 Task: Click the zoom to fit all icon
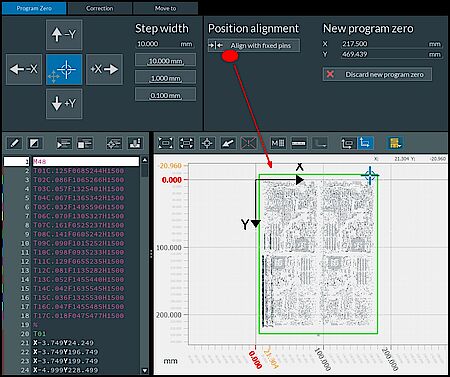point(166,143)
